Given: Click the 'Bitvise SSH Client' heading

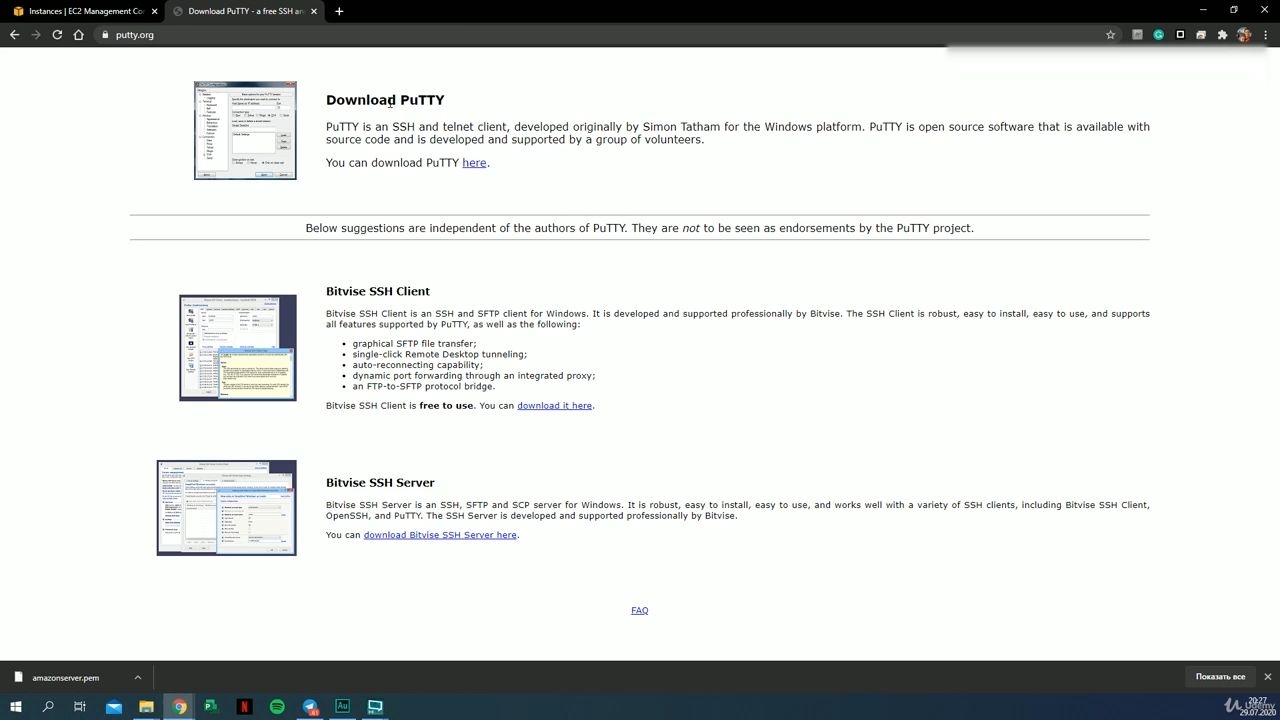Looking at the screenshot, I should (x=378, y=291).
